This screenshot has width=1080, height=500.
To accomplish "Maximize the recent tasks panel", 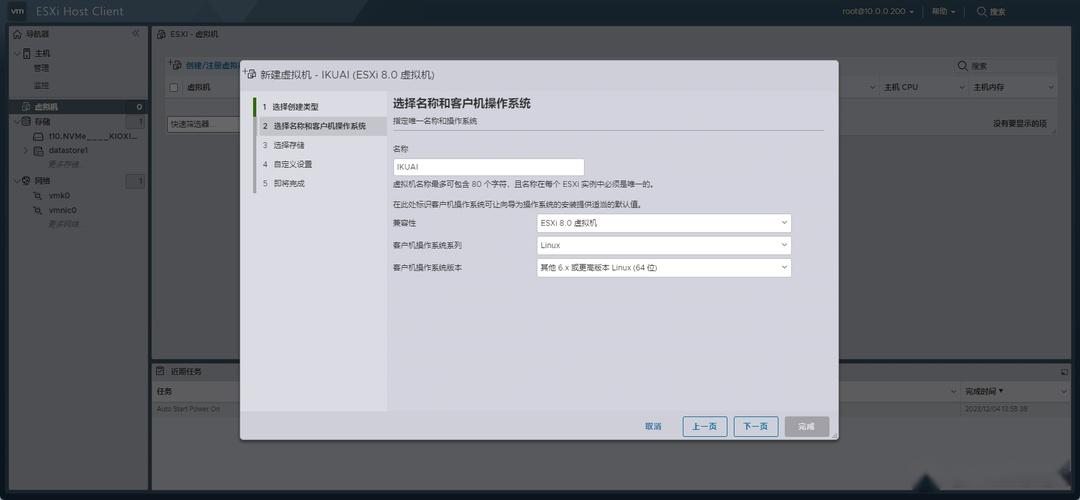I will click(1063, 371).
